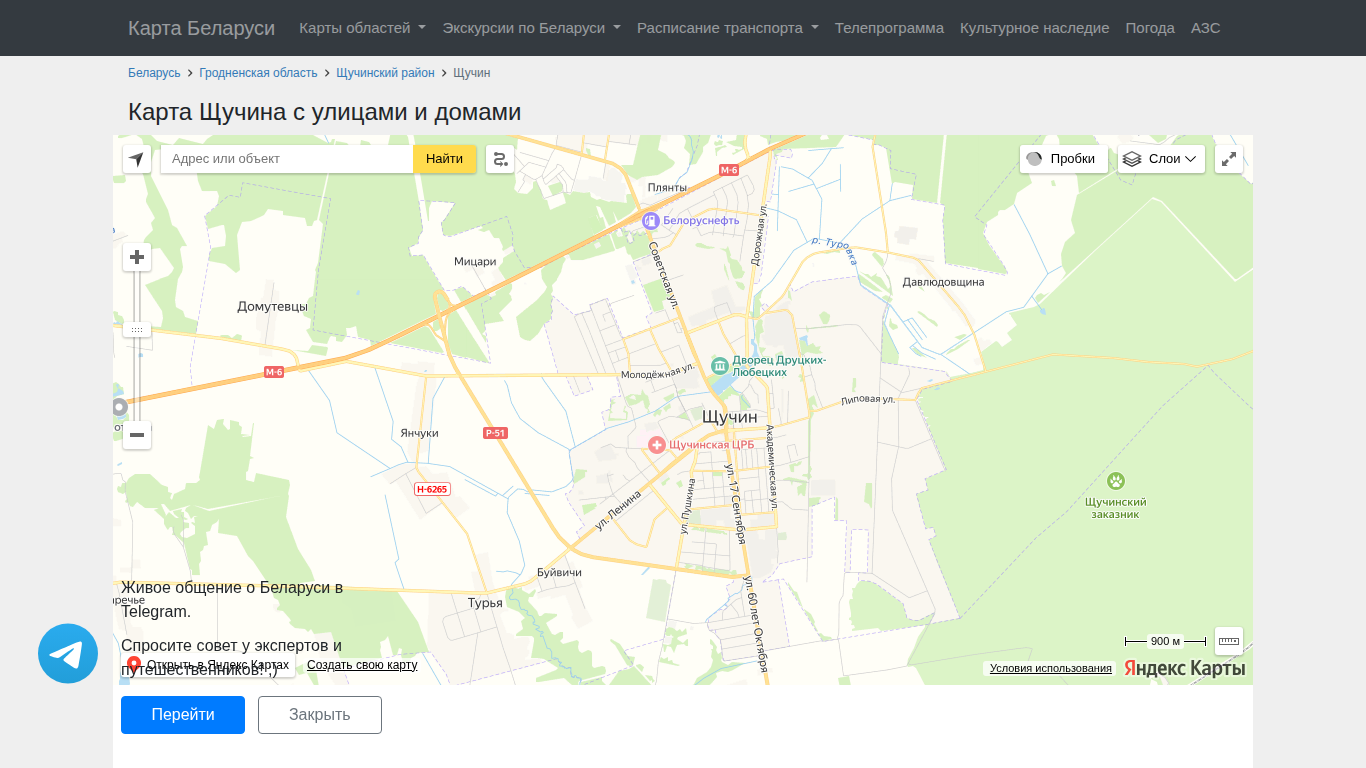Viewport: 1366px width, 768px height.
Task: Click the geolocation arrow icon on map
Action: coord(137,159)
